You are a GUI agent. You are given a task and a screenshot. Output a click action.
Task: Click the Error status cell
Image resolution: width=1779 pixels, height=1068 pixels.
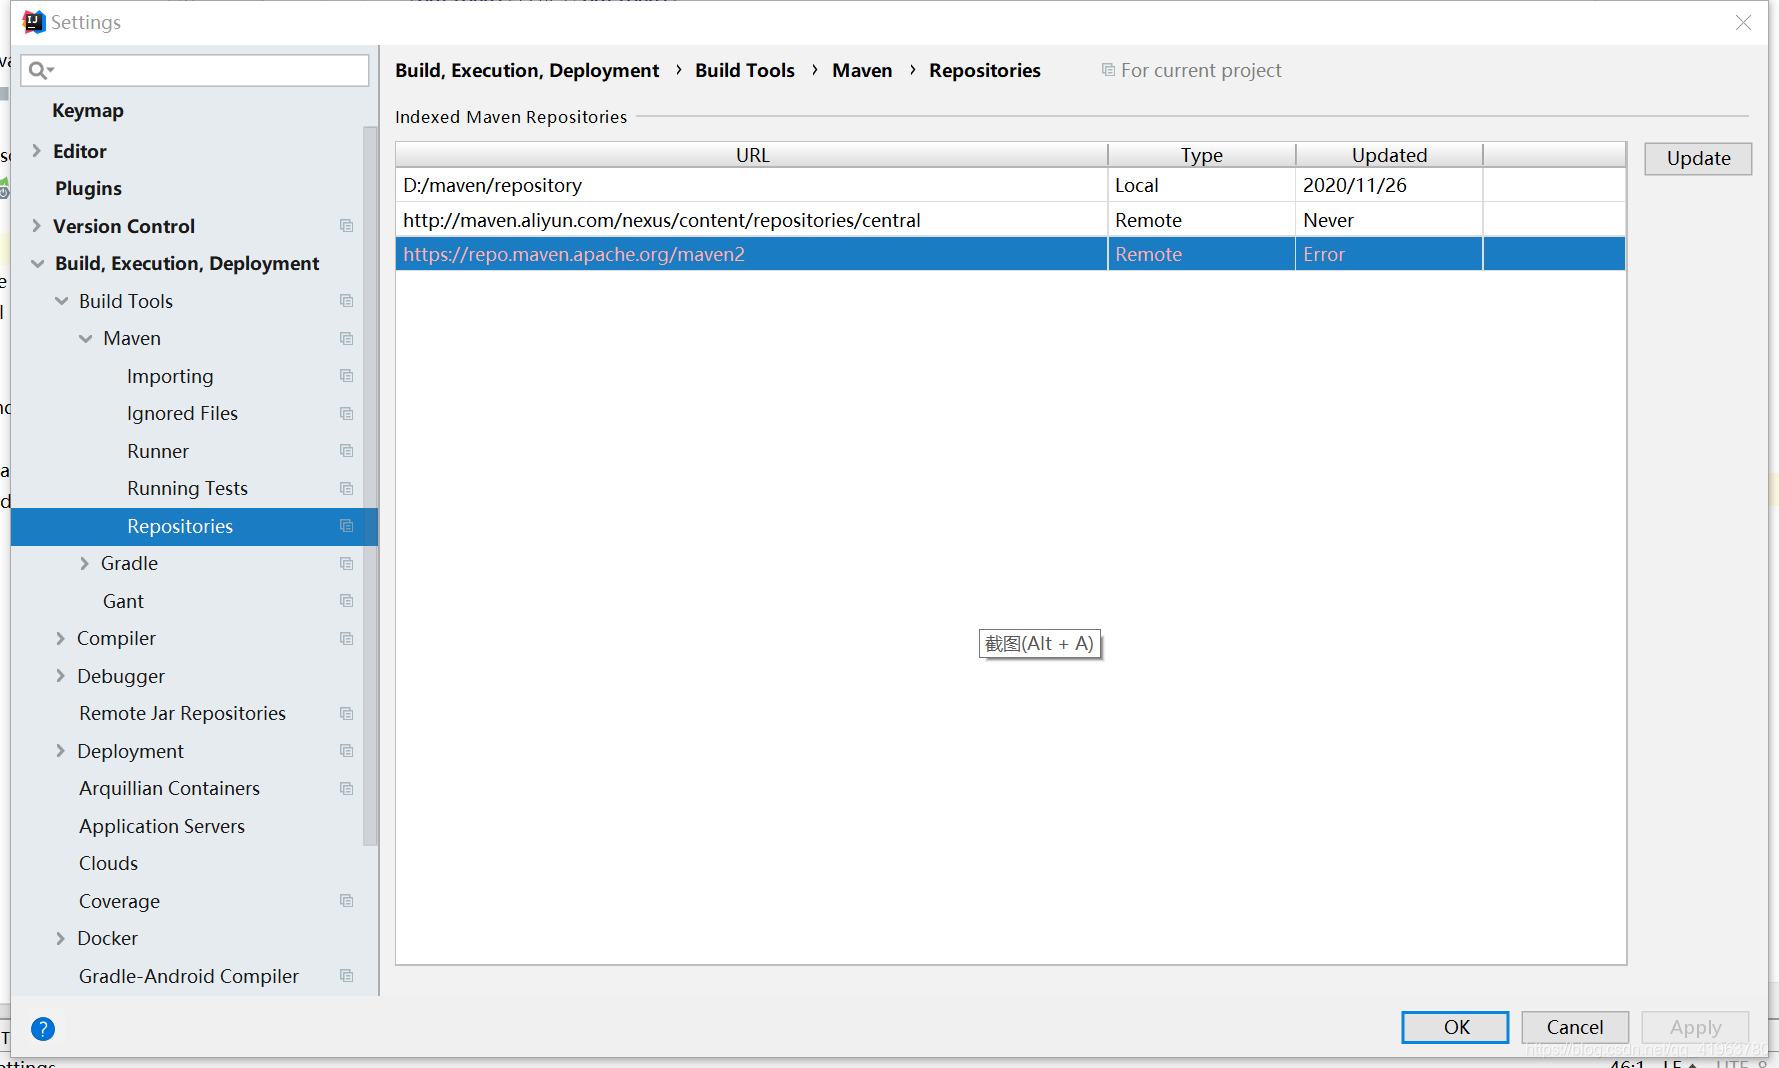click(x=1389, y=254)
